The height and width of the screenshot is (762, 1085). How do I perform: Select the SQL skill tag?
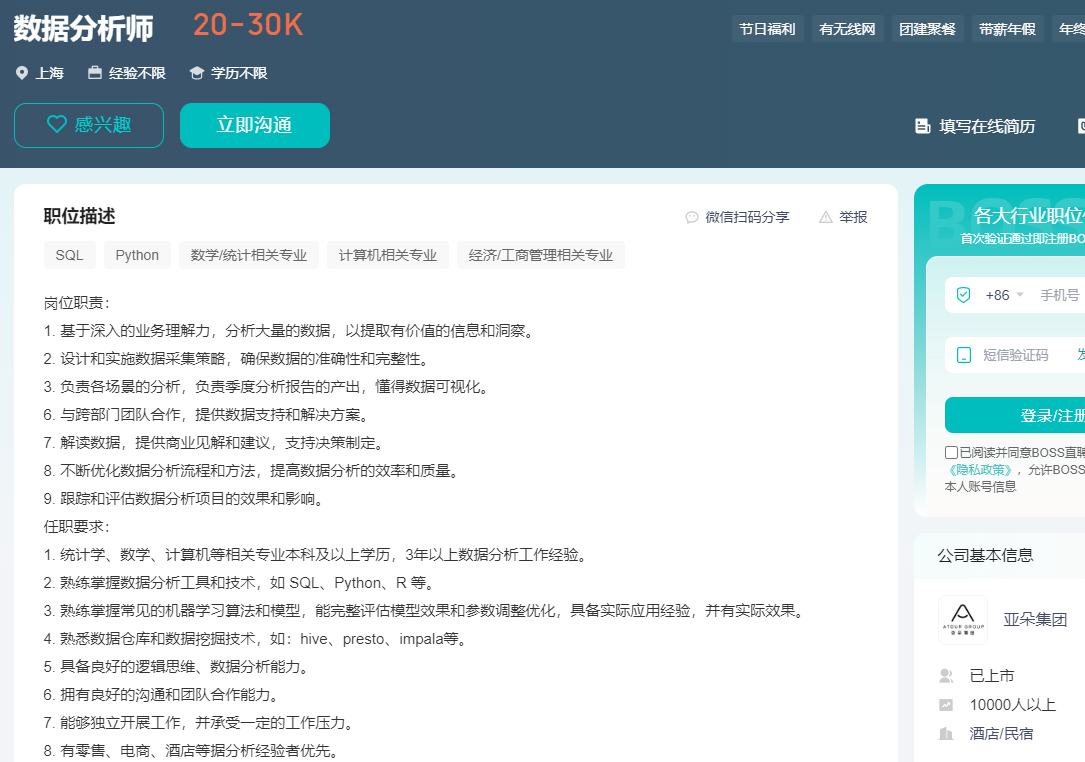pos(70,255)
